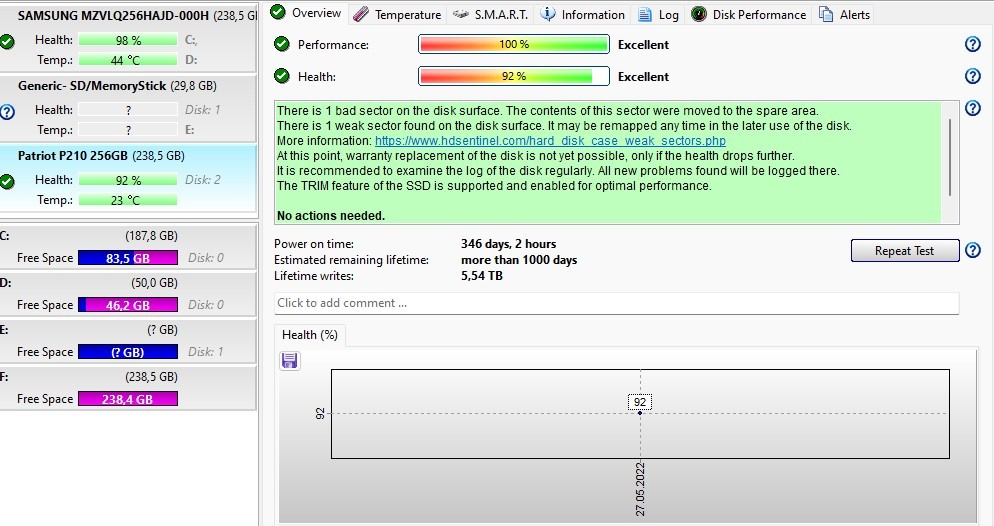994x526 pixels.
Task: Click 'more than 1000 days' lifetime value
Action: [519, 260]
